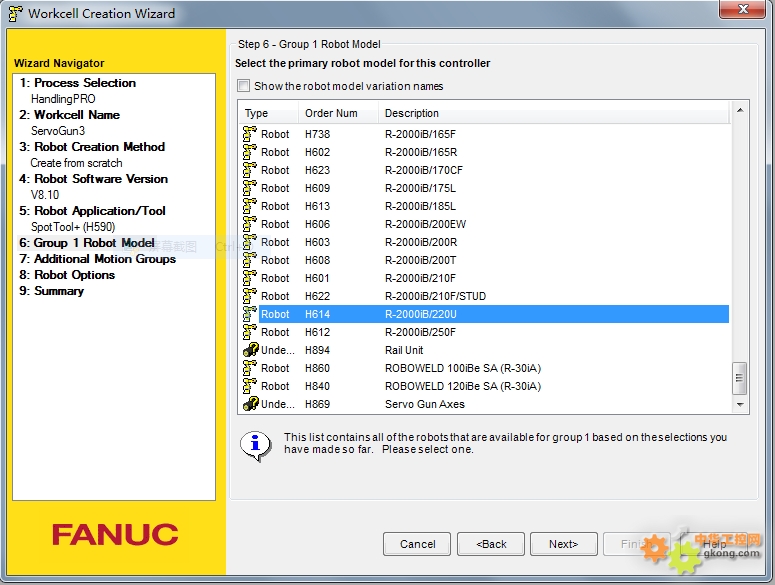This screenshot has width=775, height=585.
Task: Click robot icon of selected H614 row
Action: click(250, 314)
